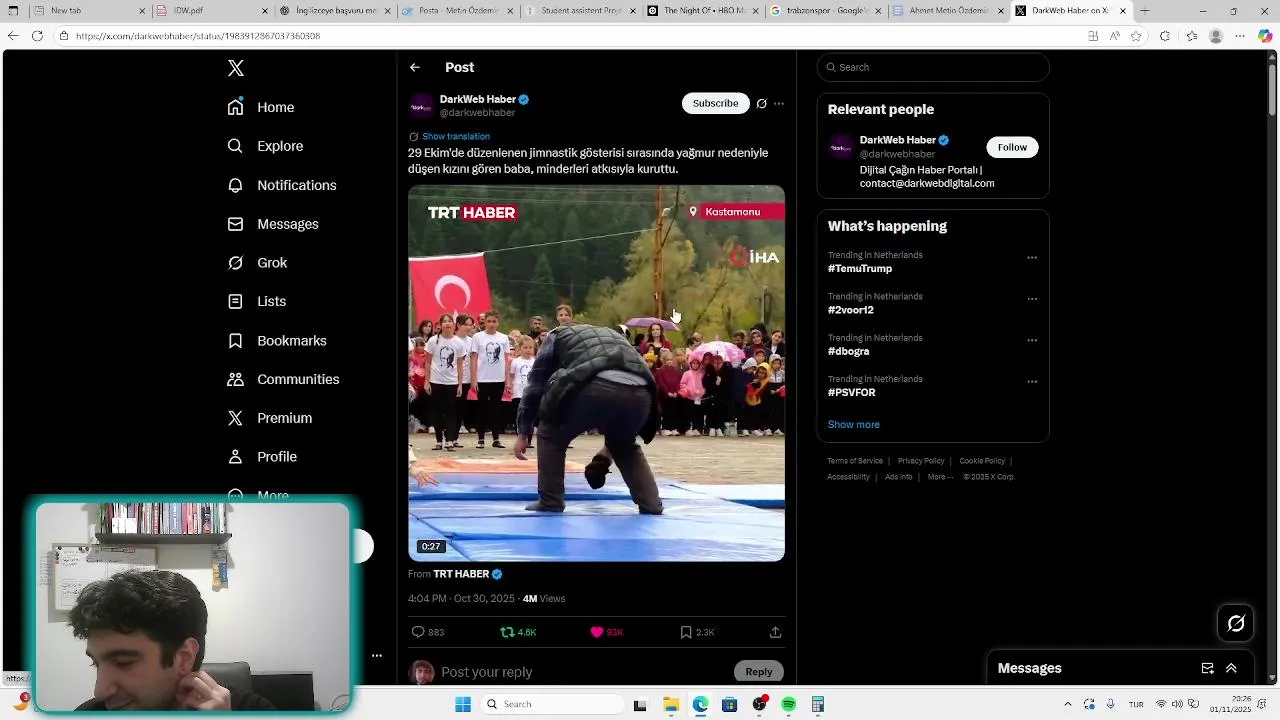
Task: Open more options for #2voor12 trend
Action: 1032,299
